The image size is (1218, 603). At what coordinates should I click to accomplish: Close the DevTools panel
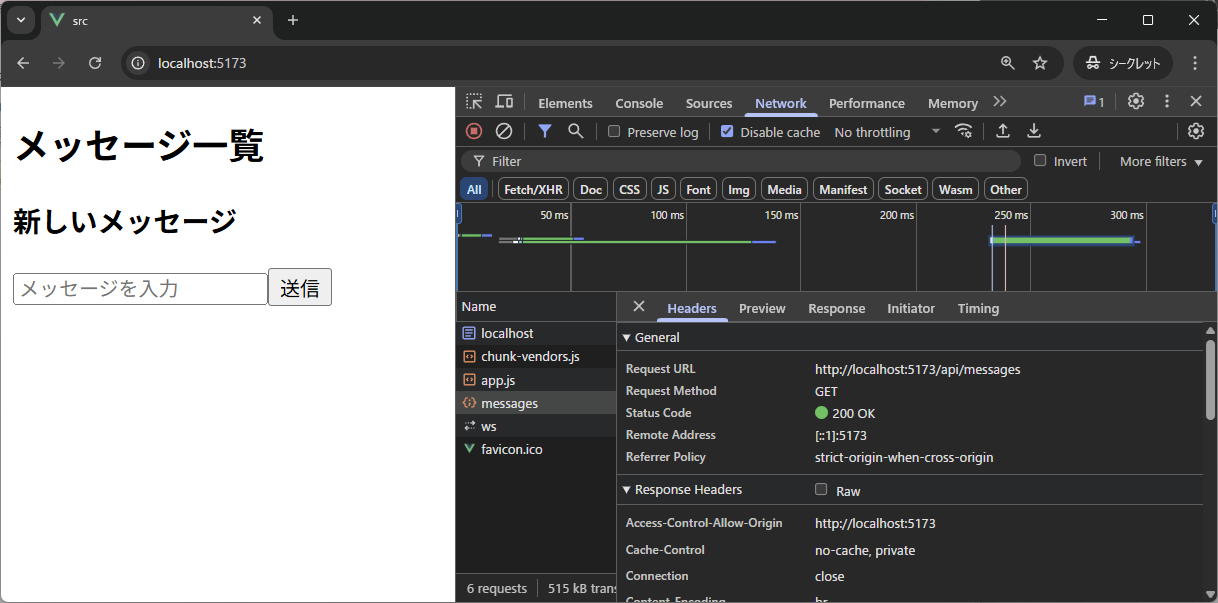[1196, 102]
